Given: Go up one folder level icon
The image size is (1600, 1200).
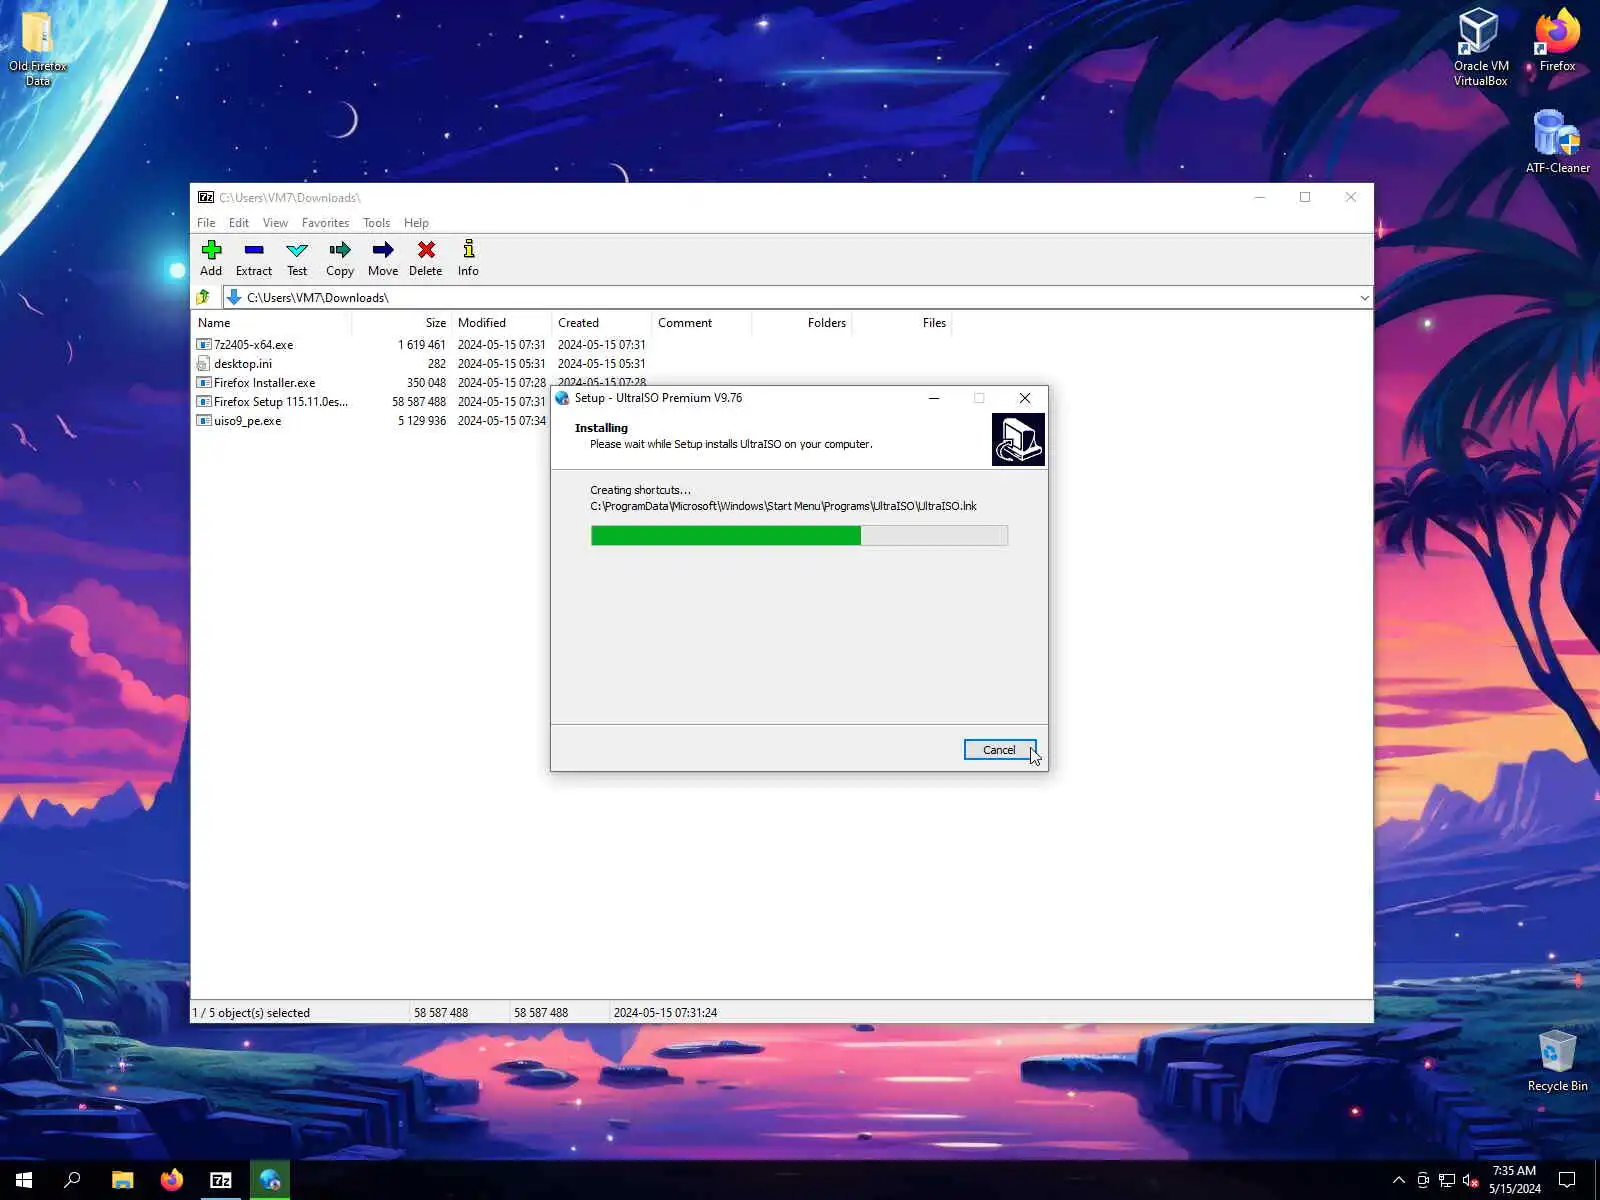Looking at the screenshot, I should click(x=203, y=297).
